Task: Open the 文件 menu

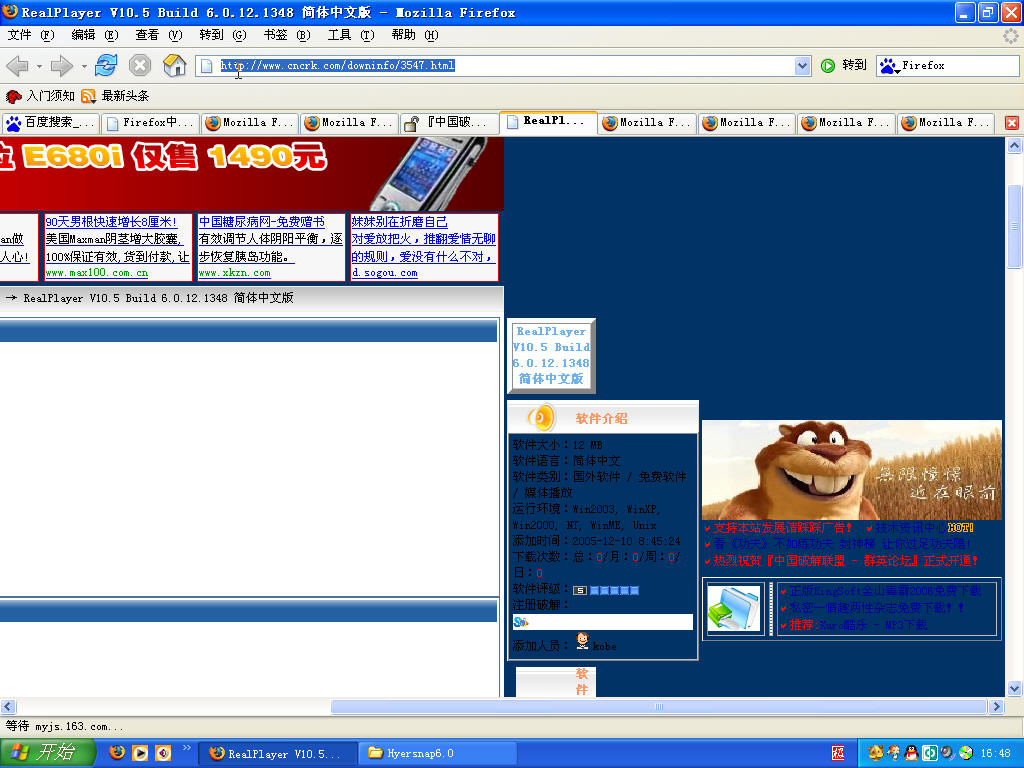Action: (31, 35)
